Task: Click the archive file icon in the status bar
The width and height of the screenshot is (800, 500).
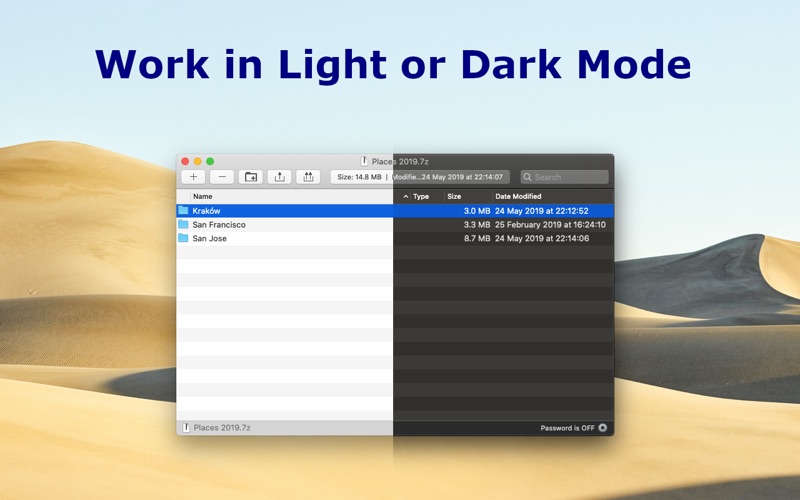Action: click(x=186, y=428)
